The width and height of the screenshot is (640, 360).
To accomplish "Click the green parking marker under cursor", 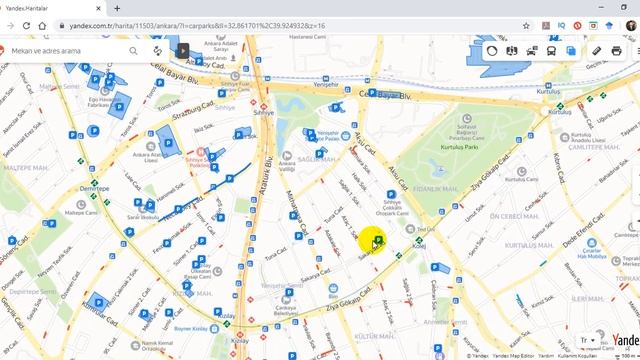I will [379, 240].
